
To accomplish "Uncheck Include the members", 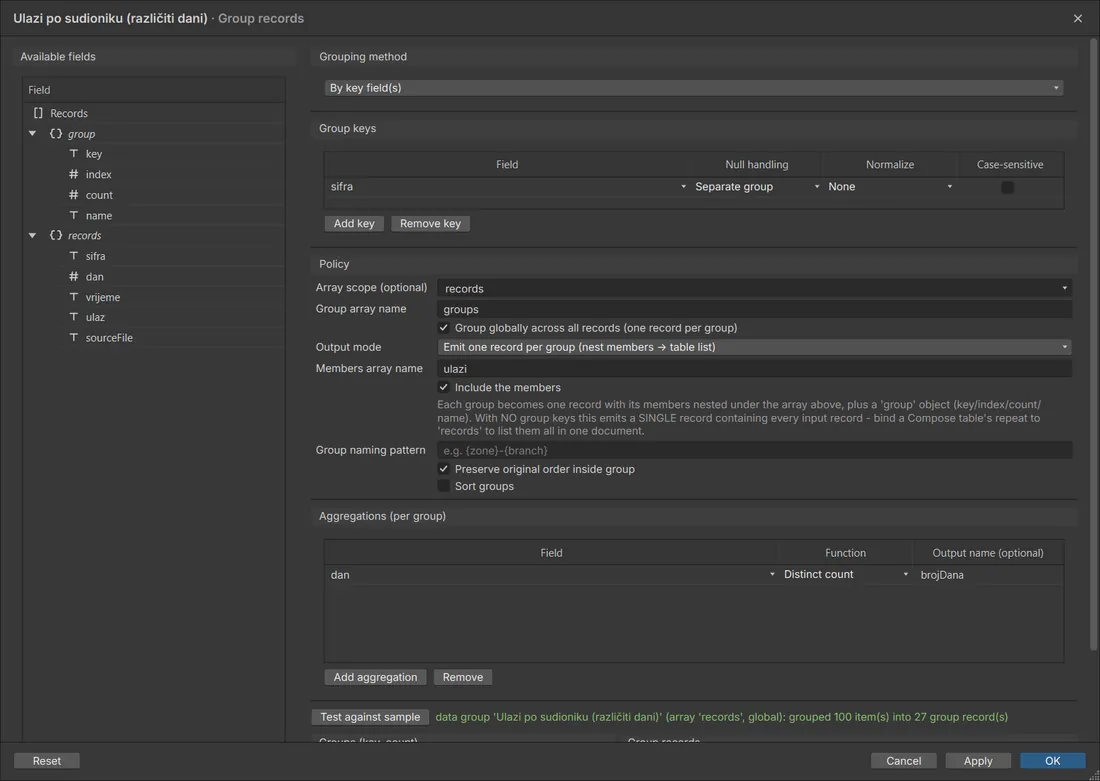I will click(x=443, y=387).
